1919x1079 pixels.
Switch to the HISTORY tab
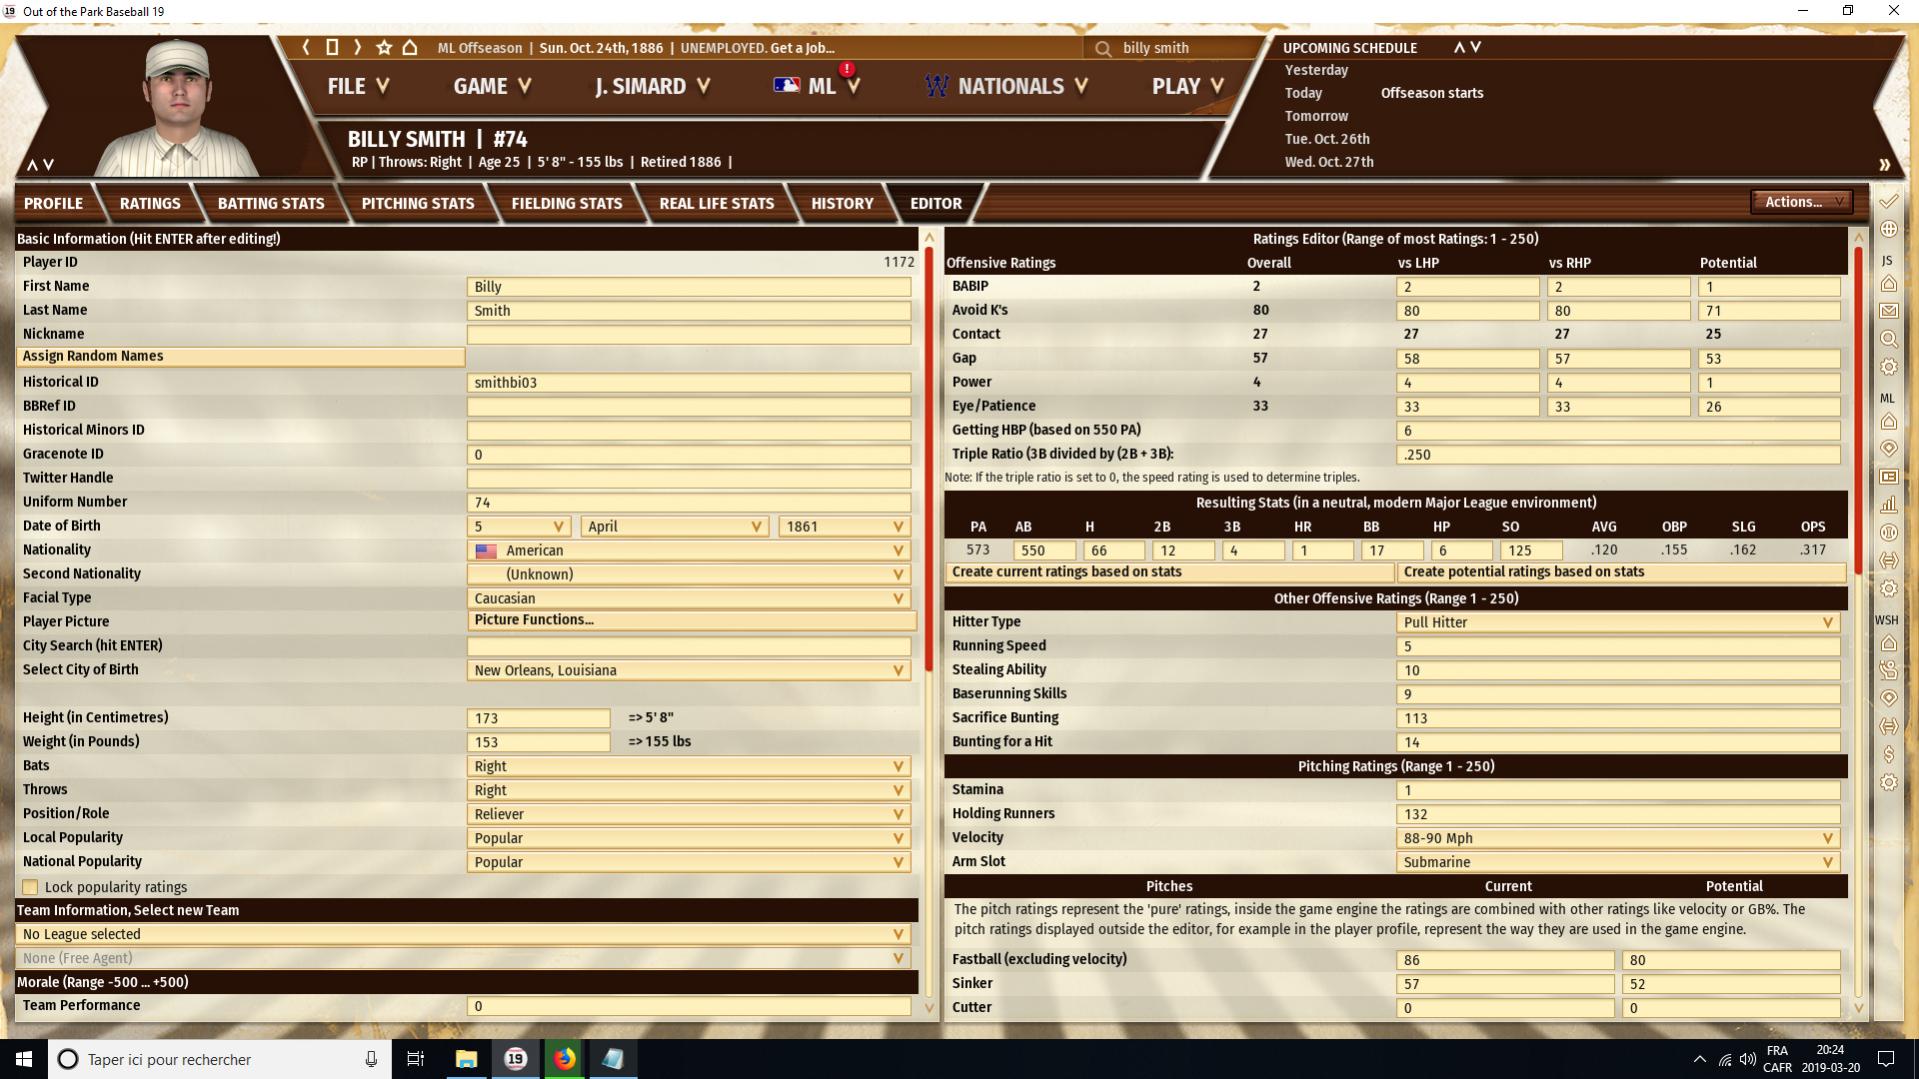[842, 203]
